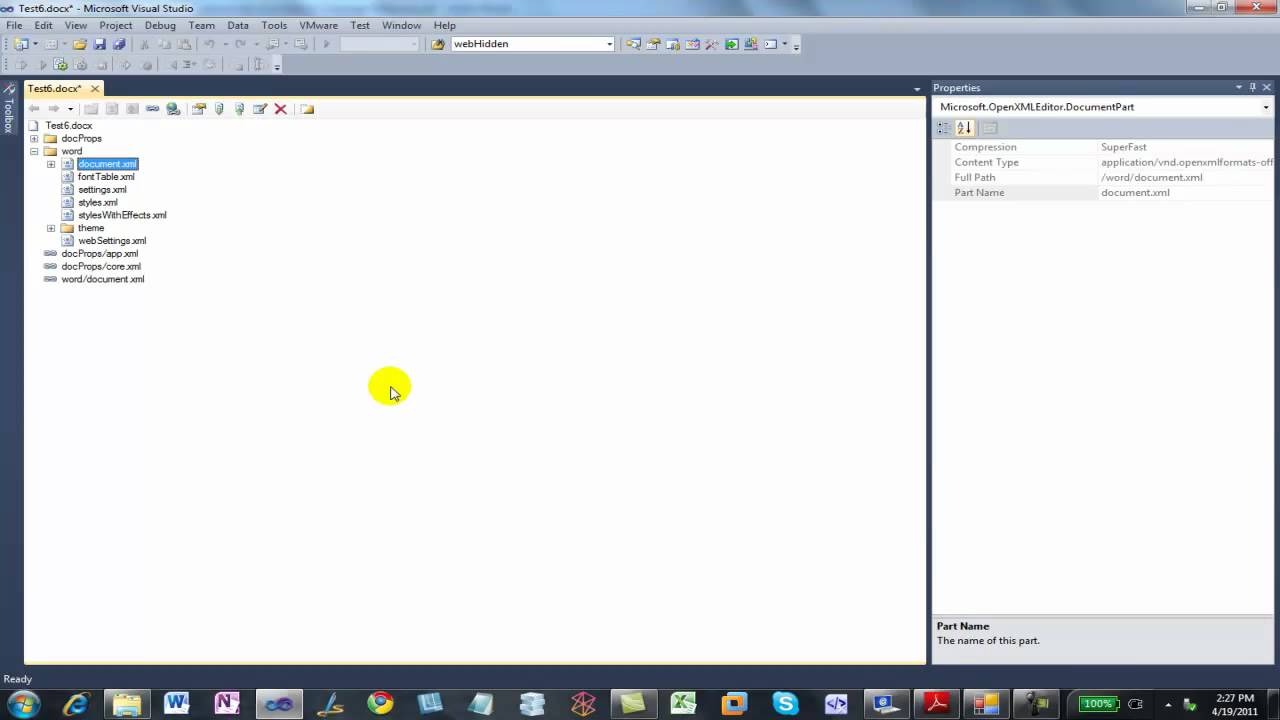
Task: Open Excel from taskbar
Action: [683, 704]
